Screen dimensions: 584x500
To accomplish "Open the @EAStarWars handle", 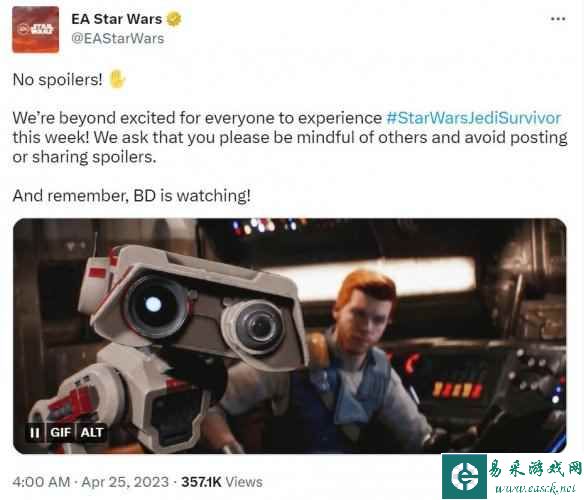I will [118, 39].
